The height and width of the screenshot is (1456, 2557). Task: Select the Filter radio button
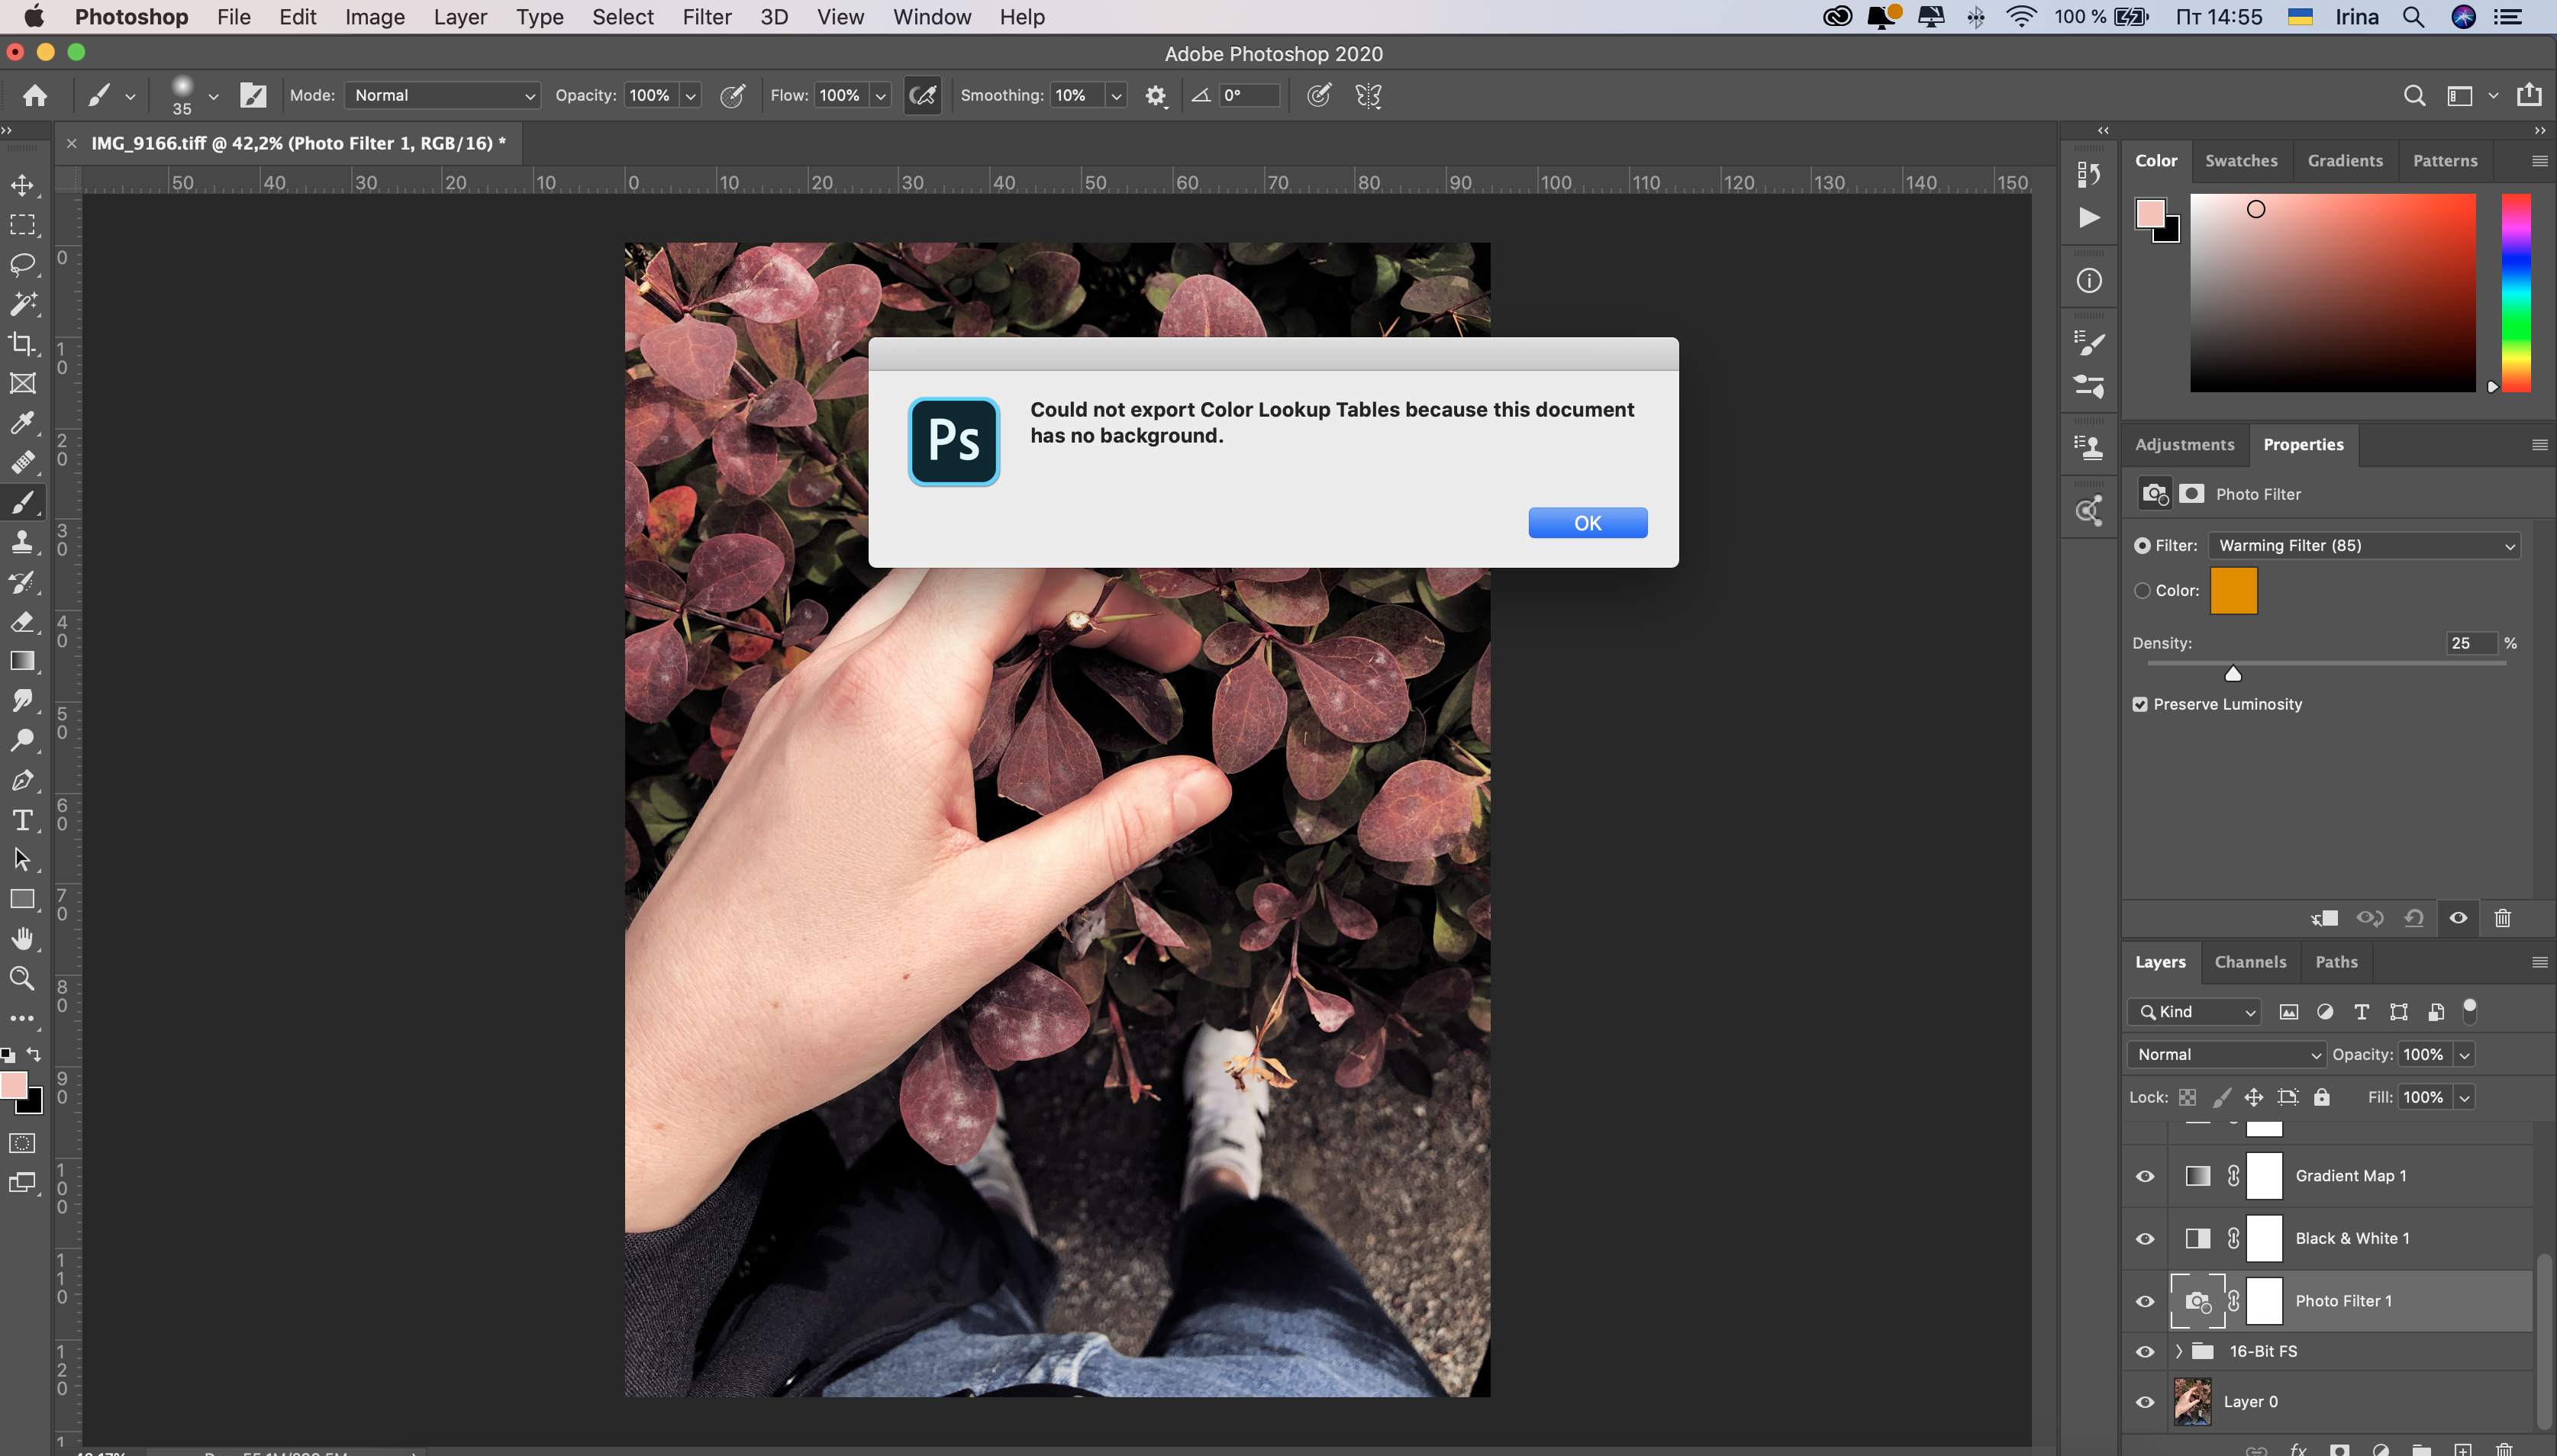tap(2142, 545)
